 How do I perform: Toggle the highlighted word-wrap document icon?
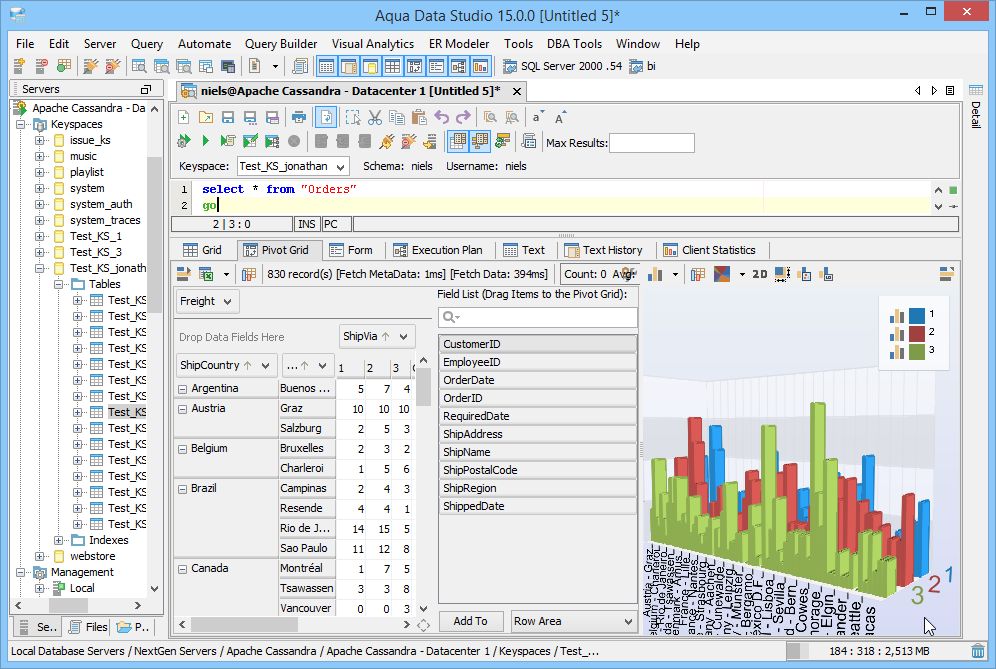click(x=326, y=118)
